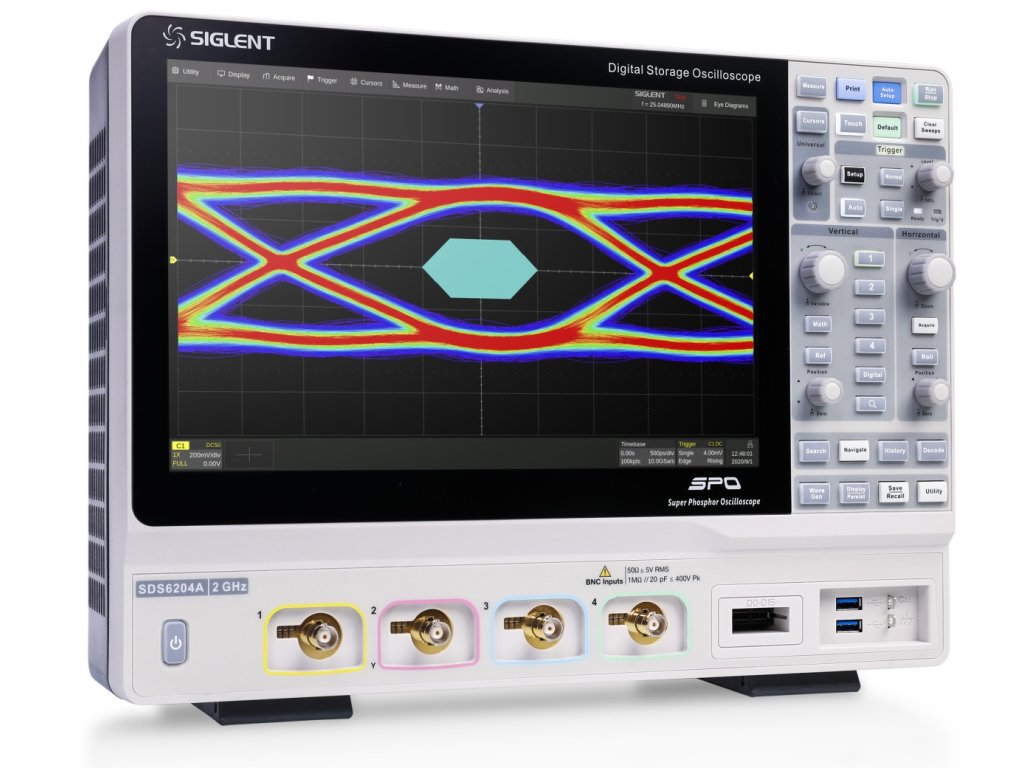This screenshot has height=768, width=1024.
Task: Select Single trigger mode button
Action: click(x=893, y=209)
